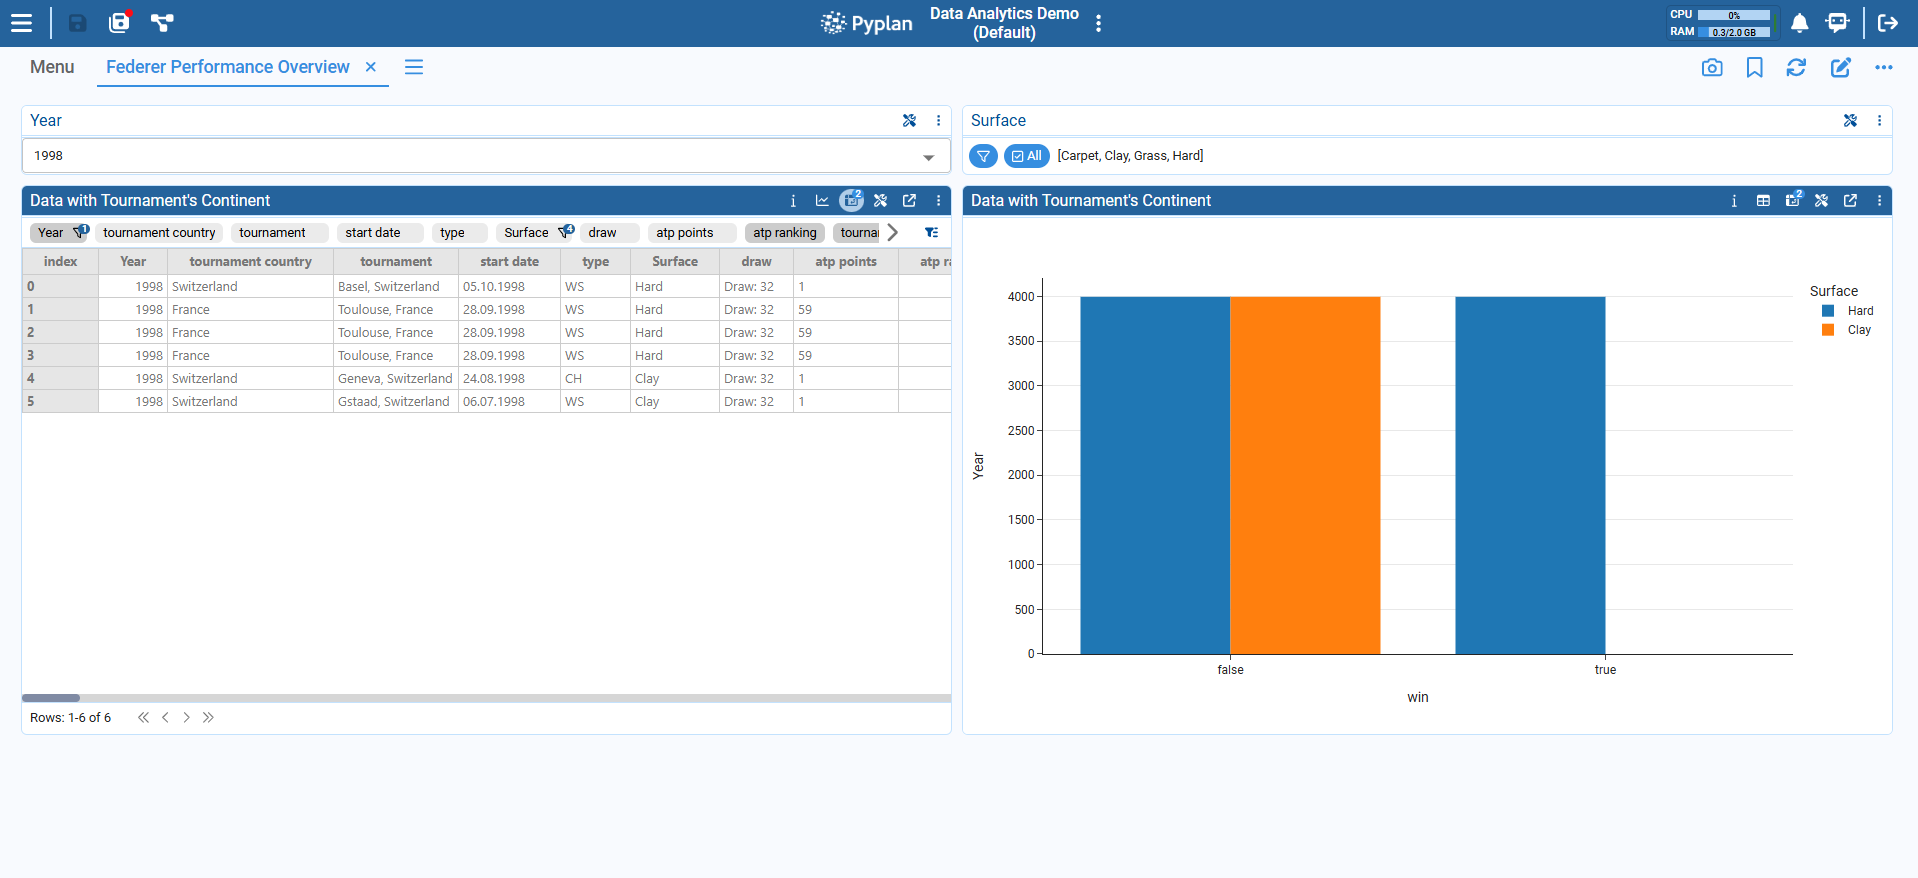Open the notifications bell
The image size is (1918, 878).
[1799, 23]
